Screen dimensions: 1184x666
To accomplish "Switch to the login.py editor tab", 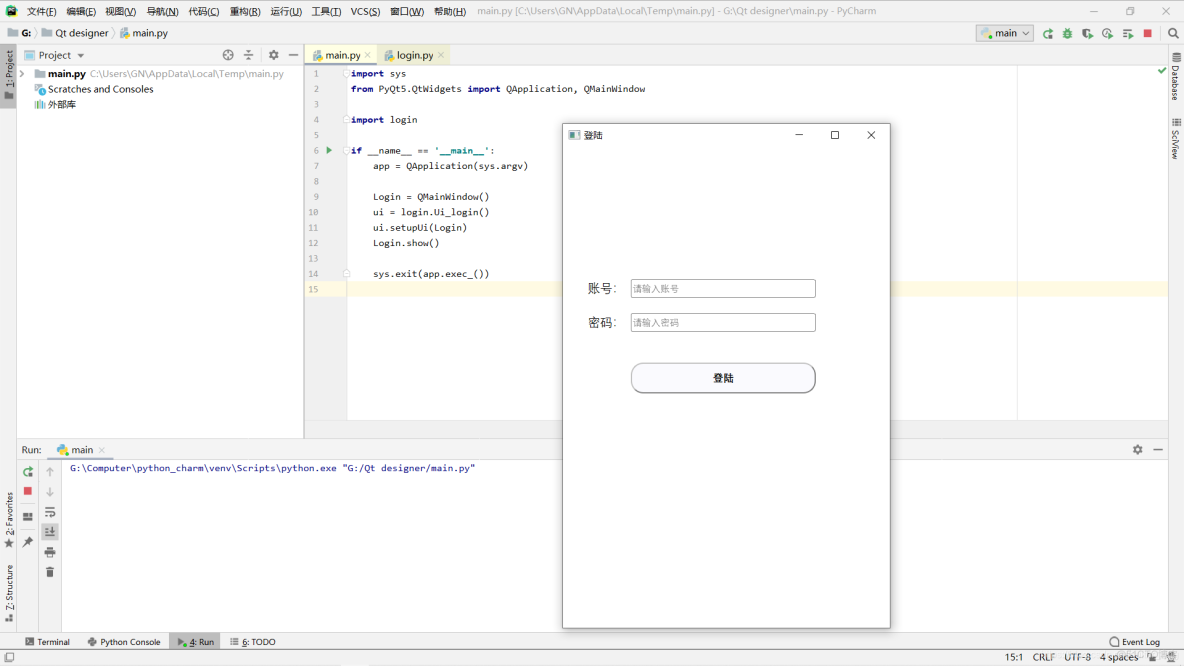I will 413,54.
